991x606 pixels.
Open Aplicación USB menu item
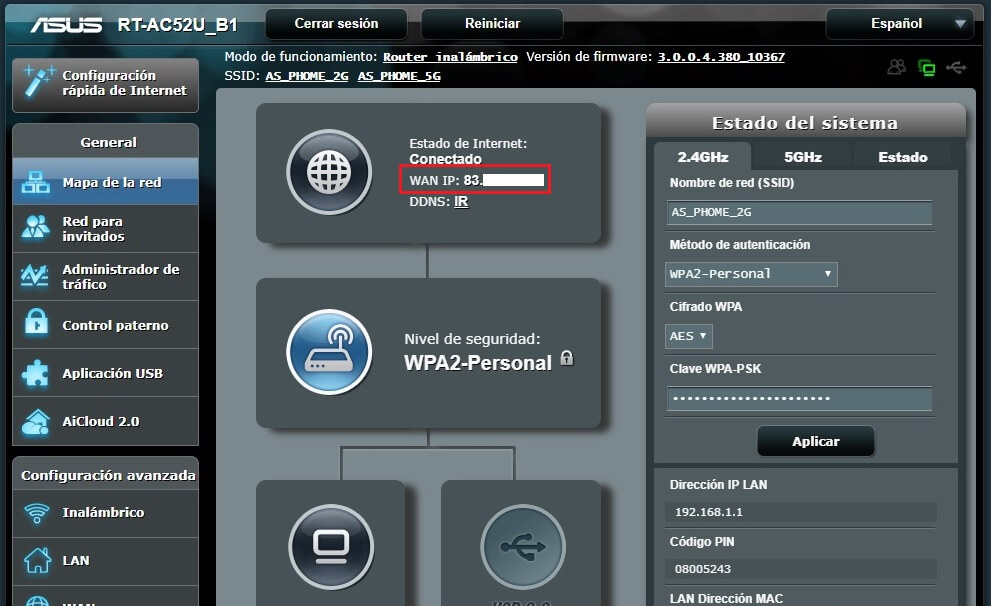tap(106, 373)
